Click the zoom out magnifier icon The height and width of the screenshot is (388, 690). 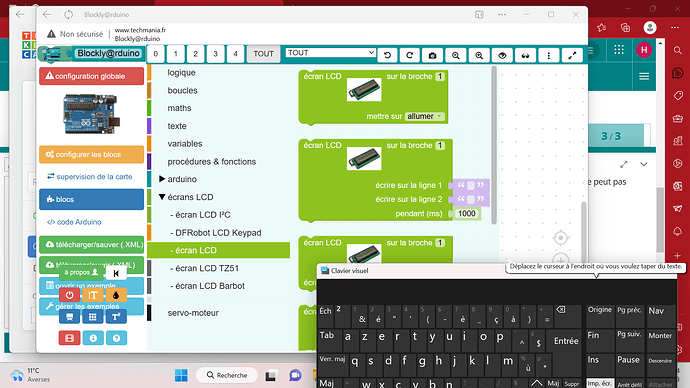[456, 55]
